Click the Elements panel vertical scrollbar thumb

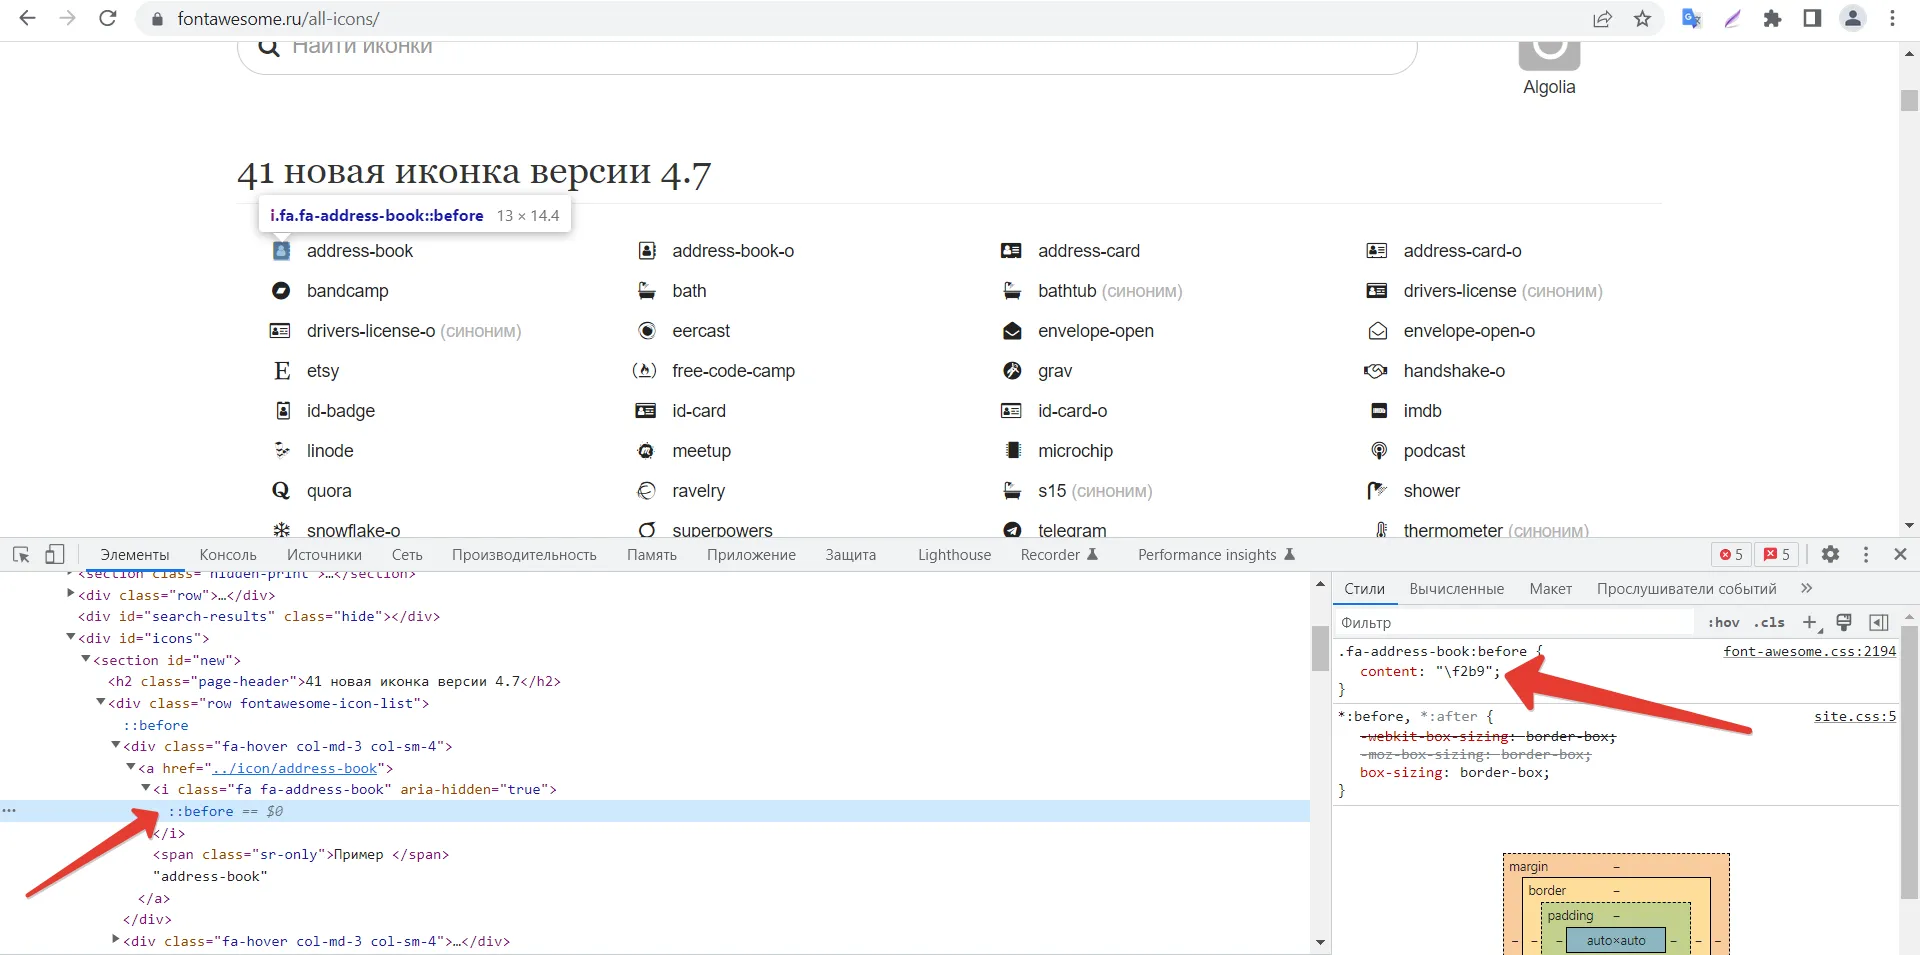click(x=1320, y=647)
